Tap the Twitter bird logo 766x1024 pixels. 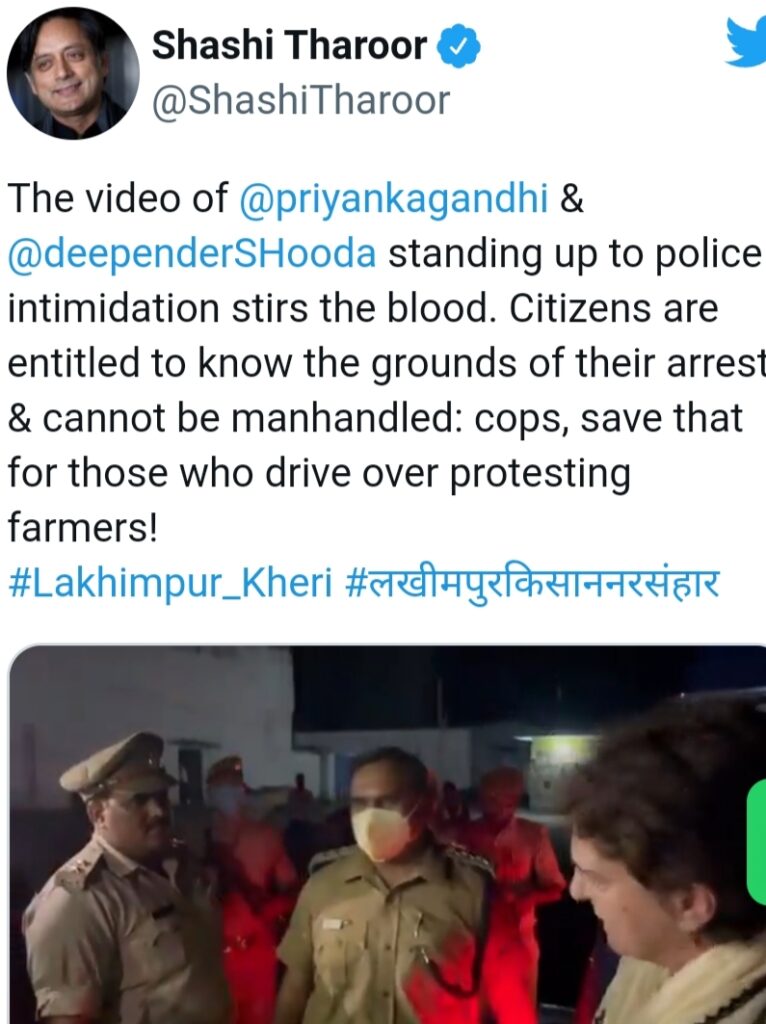click(x=747, y=42)
